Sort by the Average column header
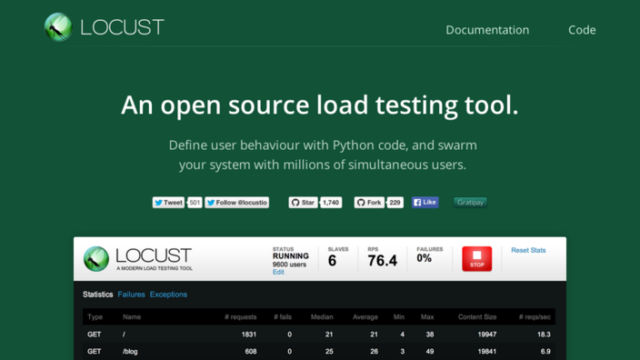Screen dimensions: 640x360 [x=365, y=317]
